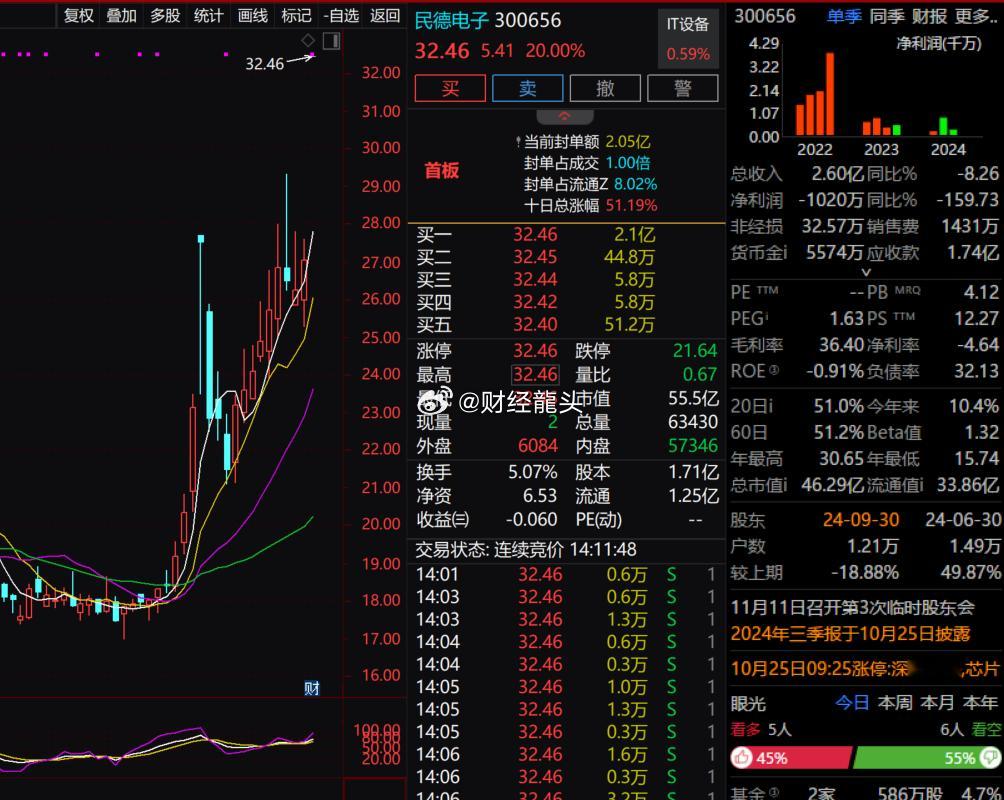Click 买三 price 32.44 row

pos(567,279)
